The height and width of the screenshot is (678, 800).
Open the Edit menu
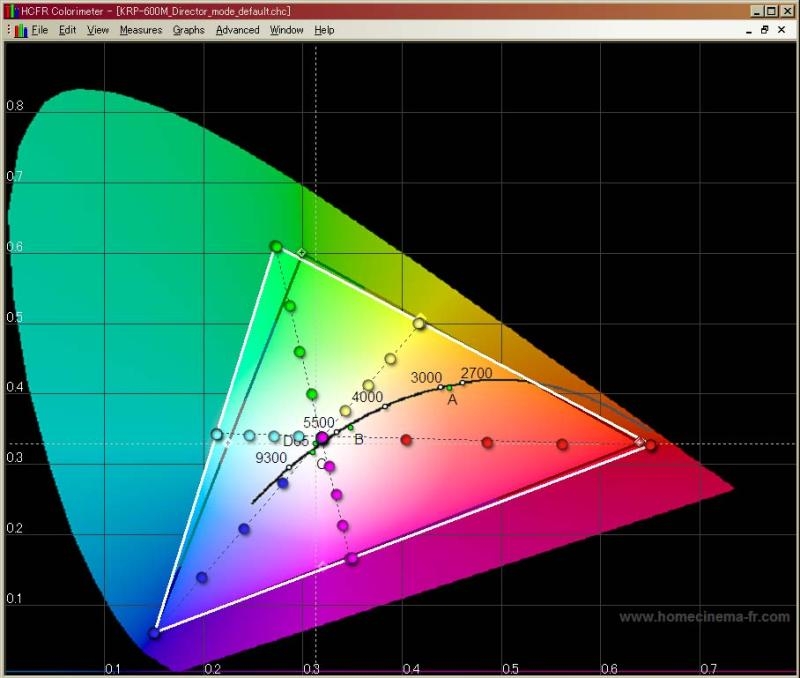(x=67, y=30)
